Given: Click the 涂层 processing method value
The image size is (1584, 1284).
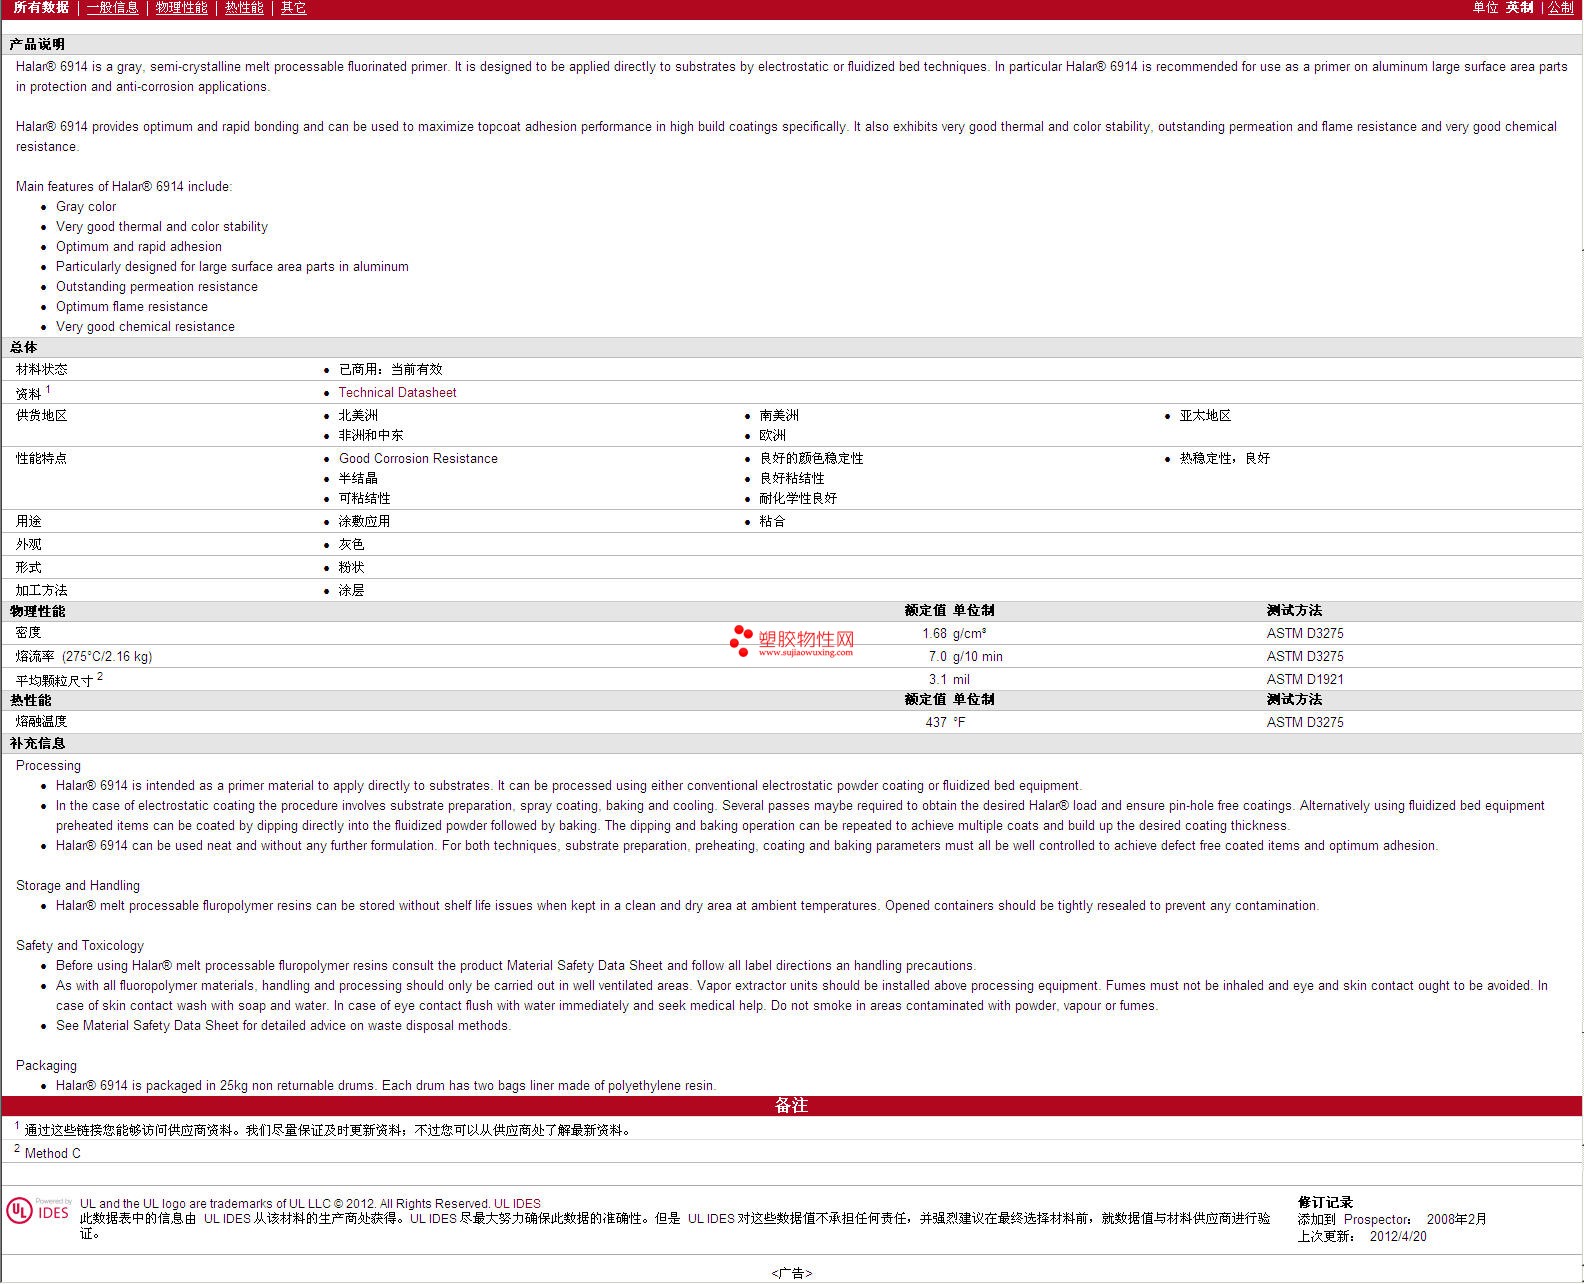Looking at the screenshot, I should pyautogui.click(x=351, y=591).
